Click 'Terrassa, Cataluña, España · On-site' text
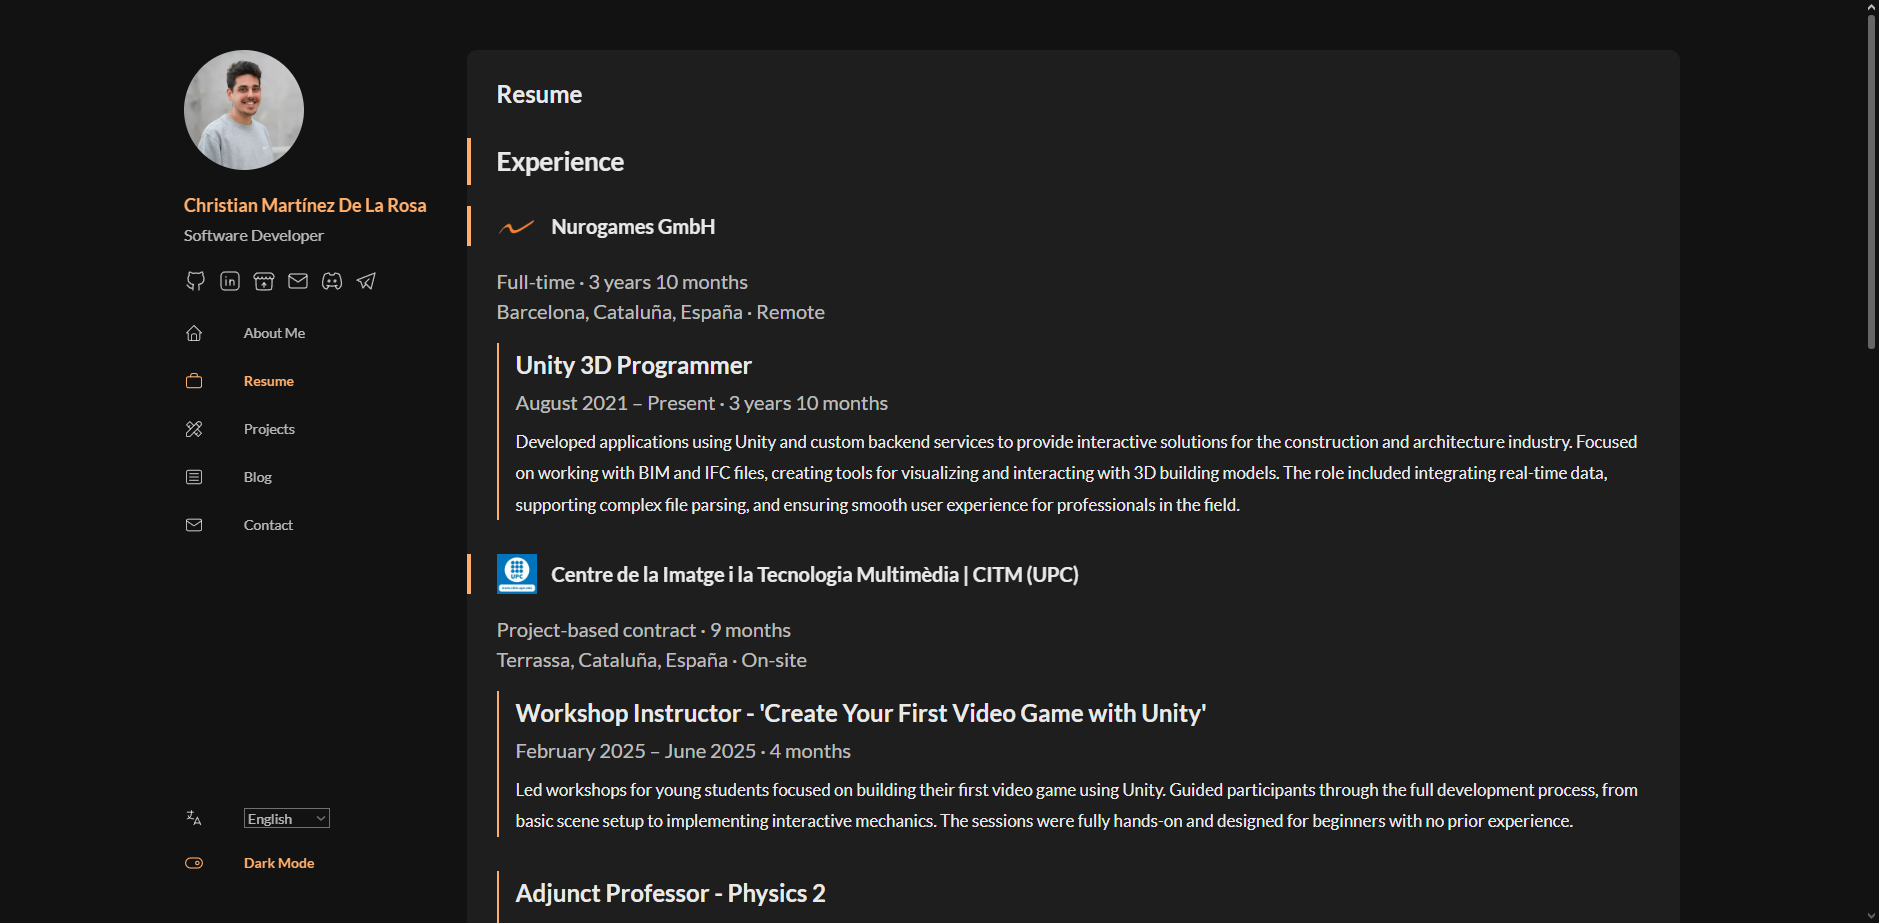Screen dimensions: 1879x923 pyautogui.click(x=652, y=660)
